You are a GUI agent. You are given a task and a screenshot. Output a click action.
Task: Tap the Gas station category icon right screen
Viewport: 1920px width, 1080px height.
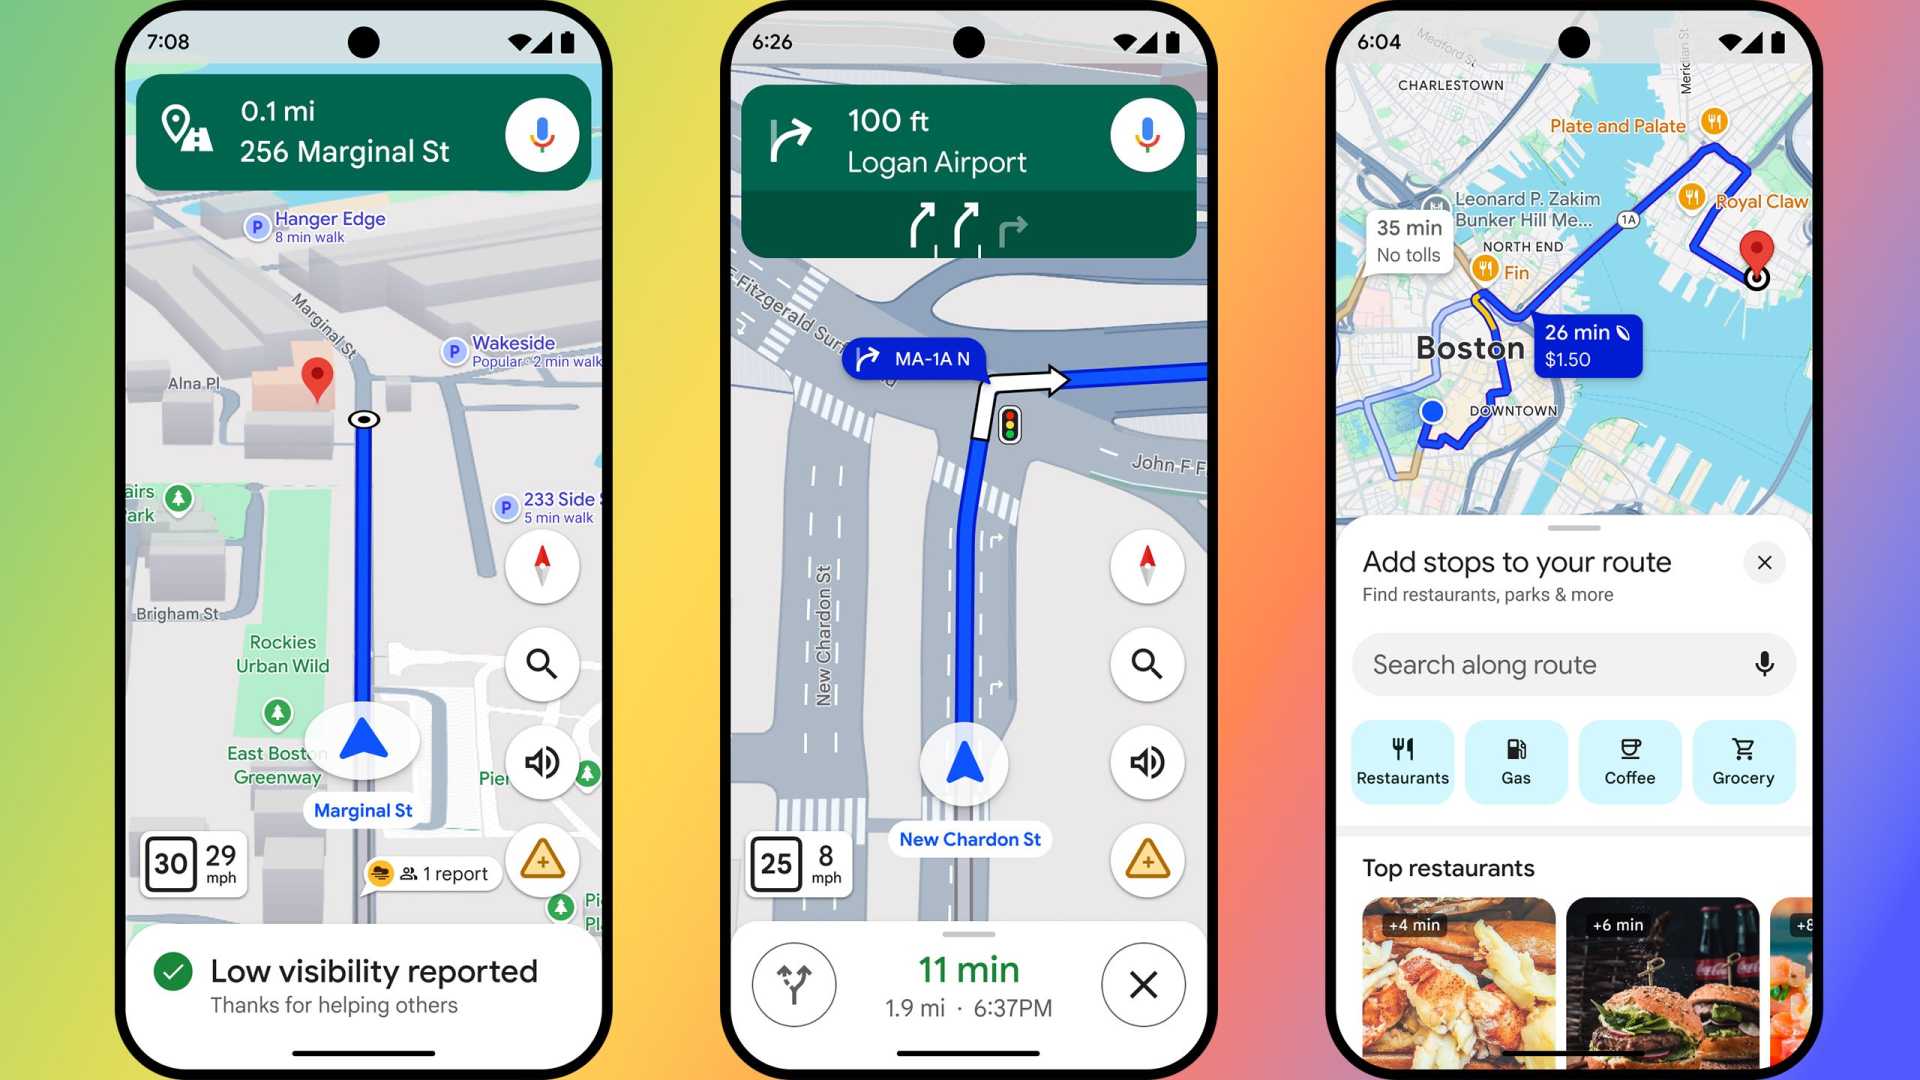pos(1514,758)
